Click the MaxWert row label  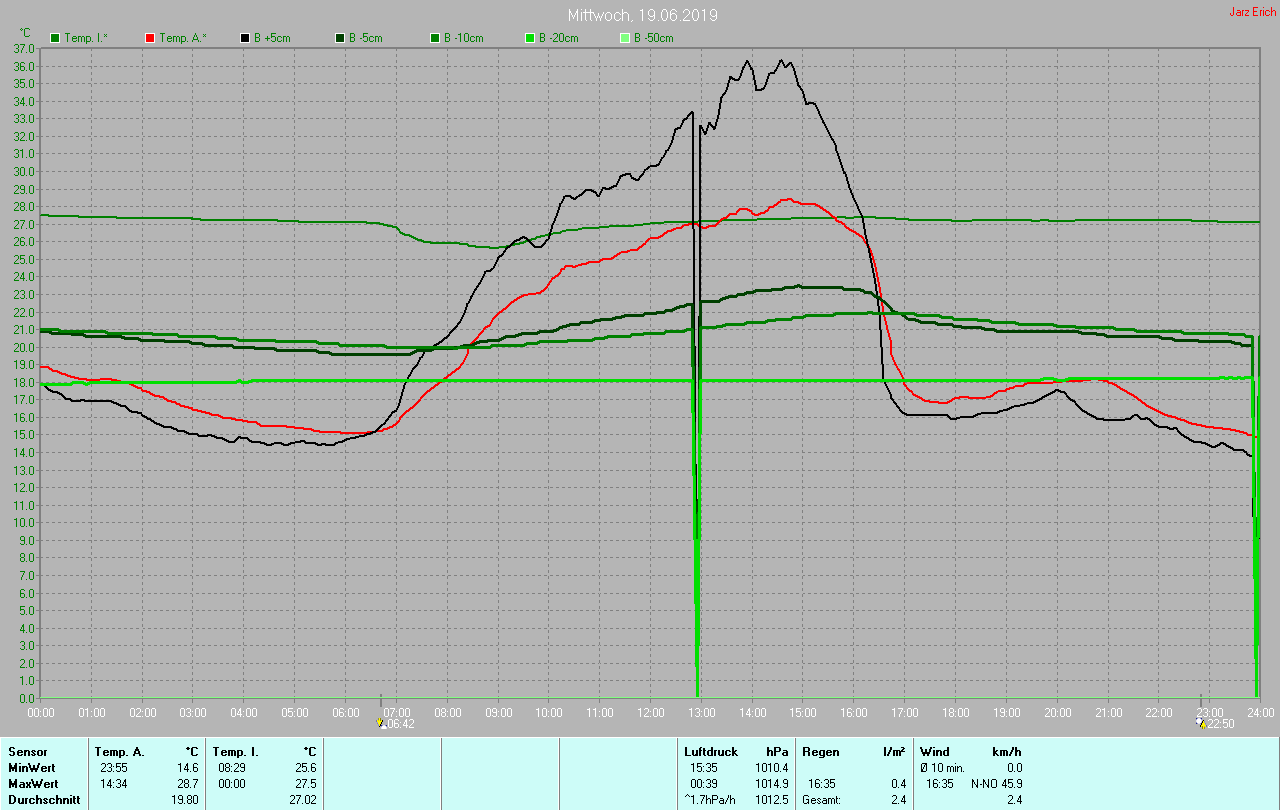pos(30,784)
